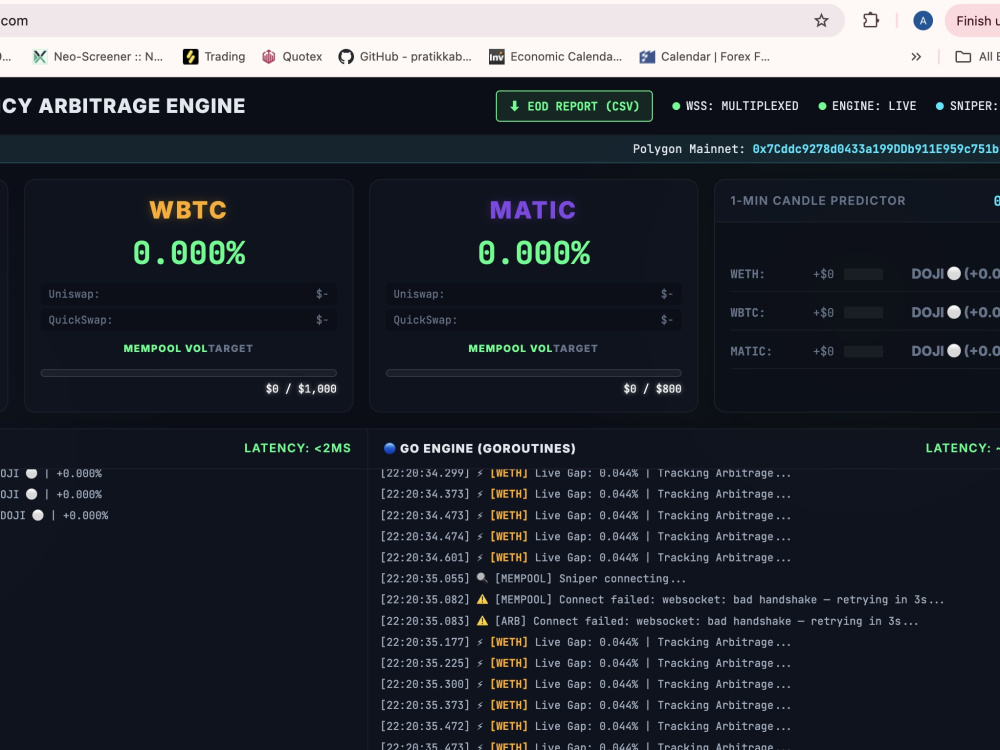Click log line timestamped 22:20:34.601
1000x750 pixels.
click(x=585, y=557)
